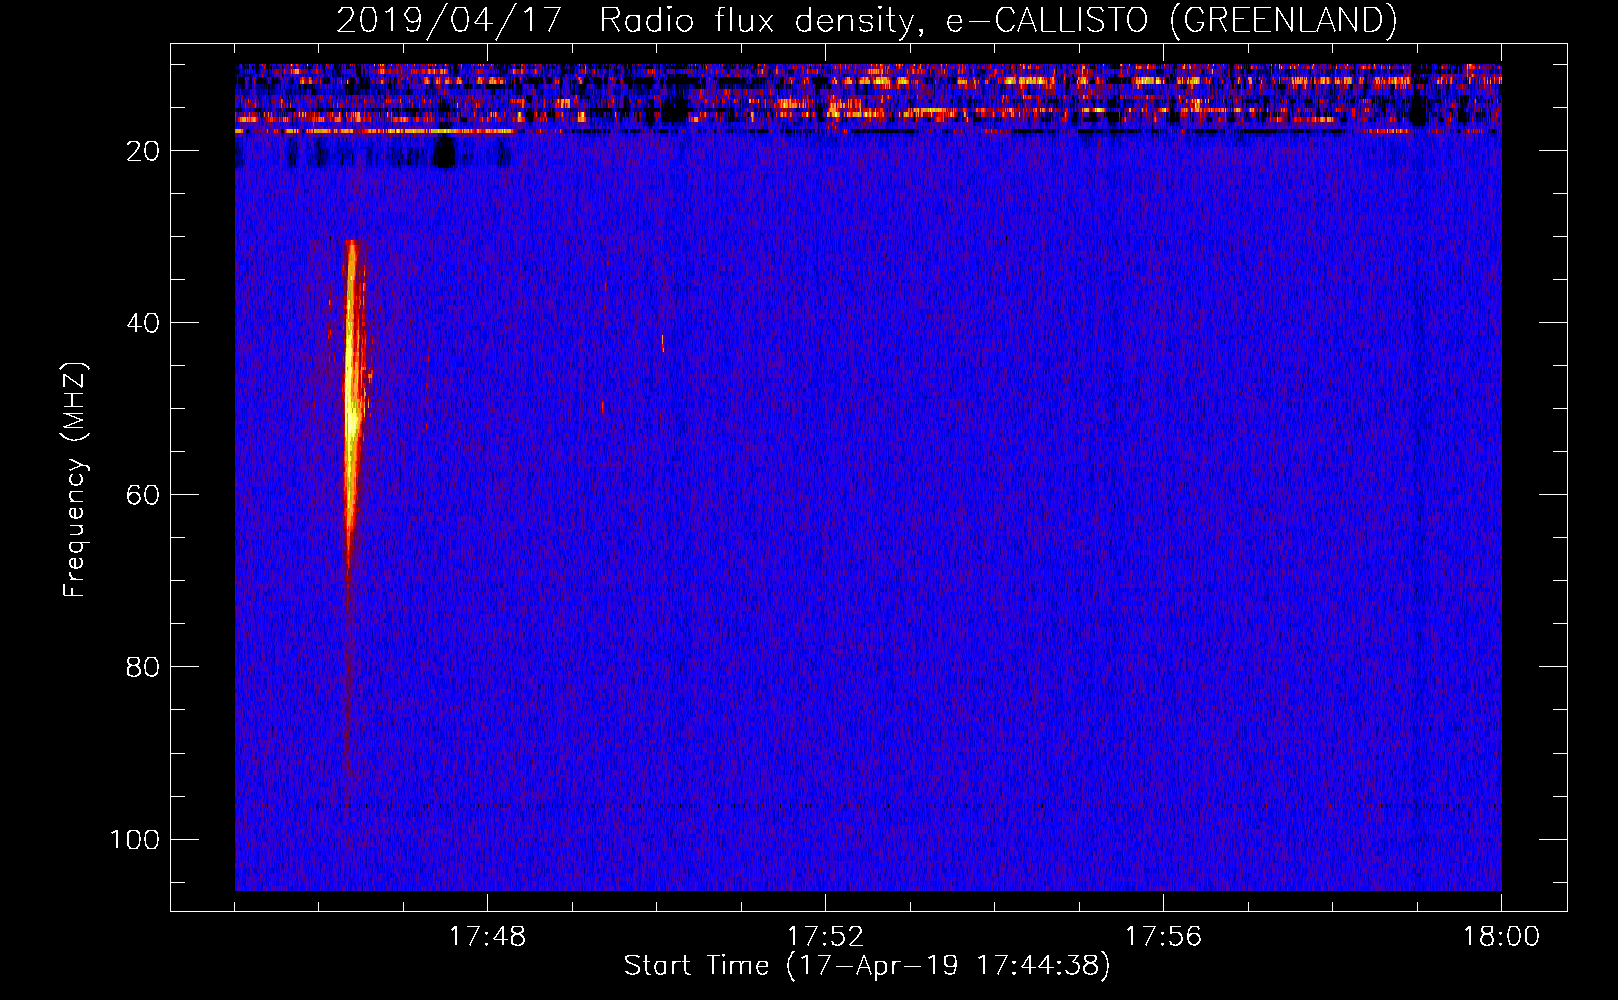Click the 'Start Time (17-Apr-19 17:44:38)' label
This screenshot has width=1618, height=1000.
867,966
